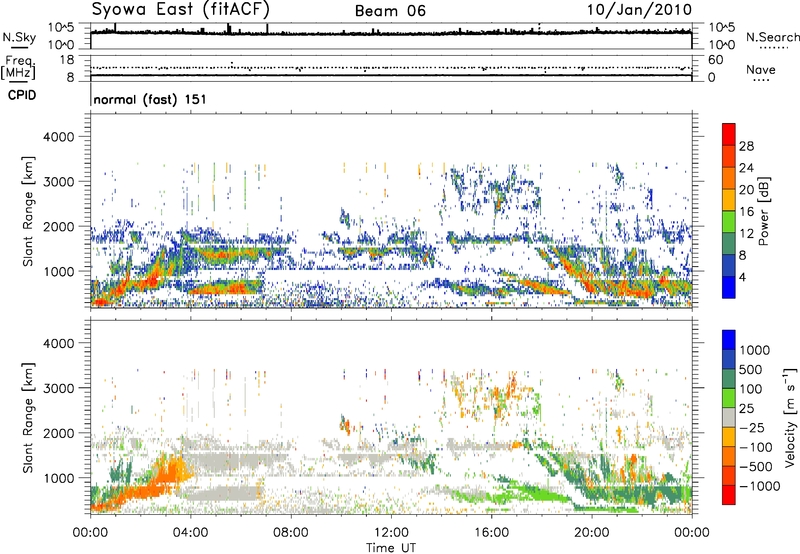Click the '3000' range label on velocity panel

pyautogui.click(x=58, y=388)
